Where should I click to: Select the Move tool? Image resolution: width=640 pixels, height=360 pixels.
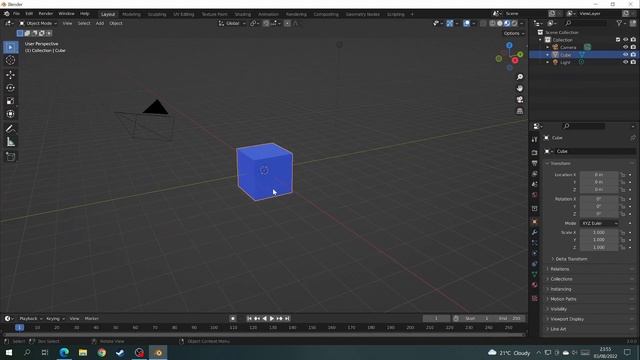click(x=11, y=75)
